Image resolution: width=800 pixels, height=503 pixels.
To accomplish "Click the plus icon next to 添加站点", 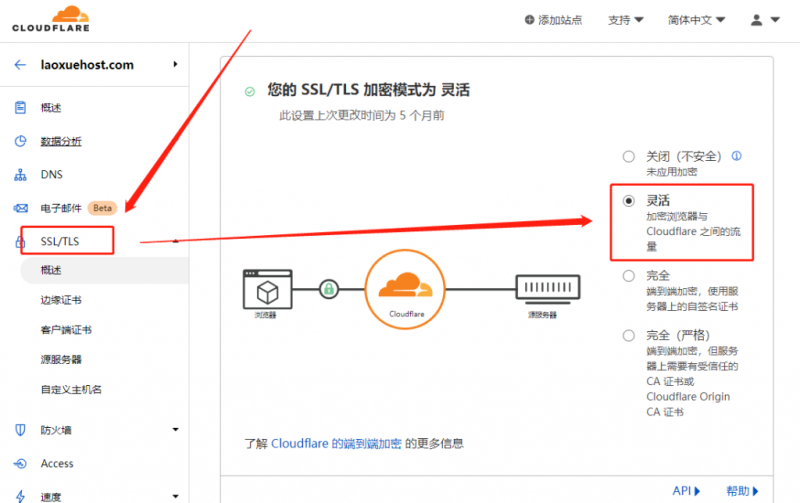I will [x=530, y=20].
